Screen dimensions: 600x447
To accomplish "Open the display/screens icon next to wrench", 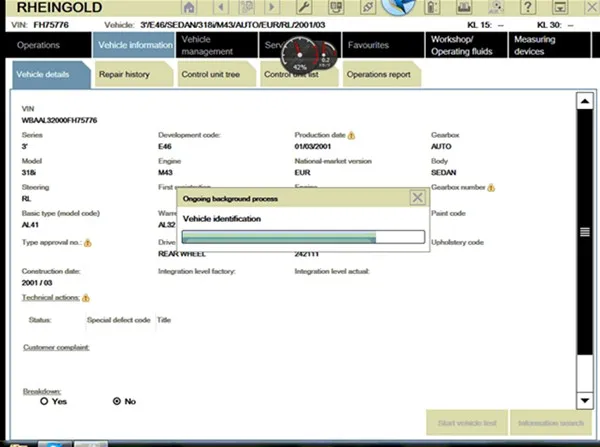I will point(336,7).
